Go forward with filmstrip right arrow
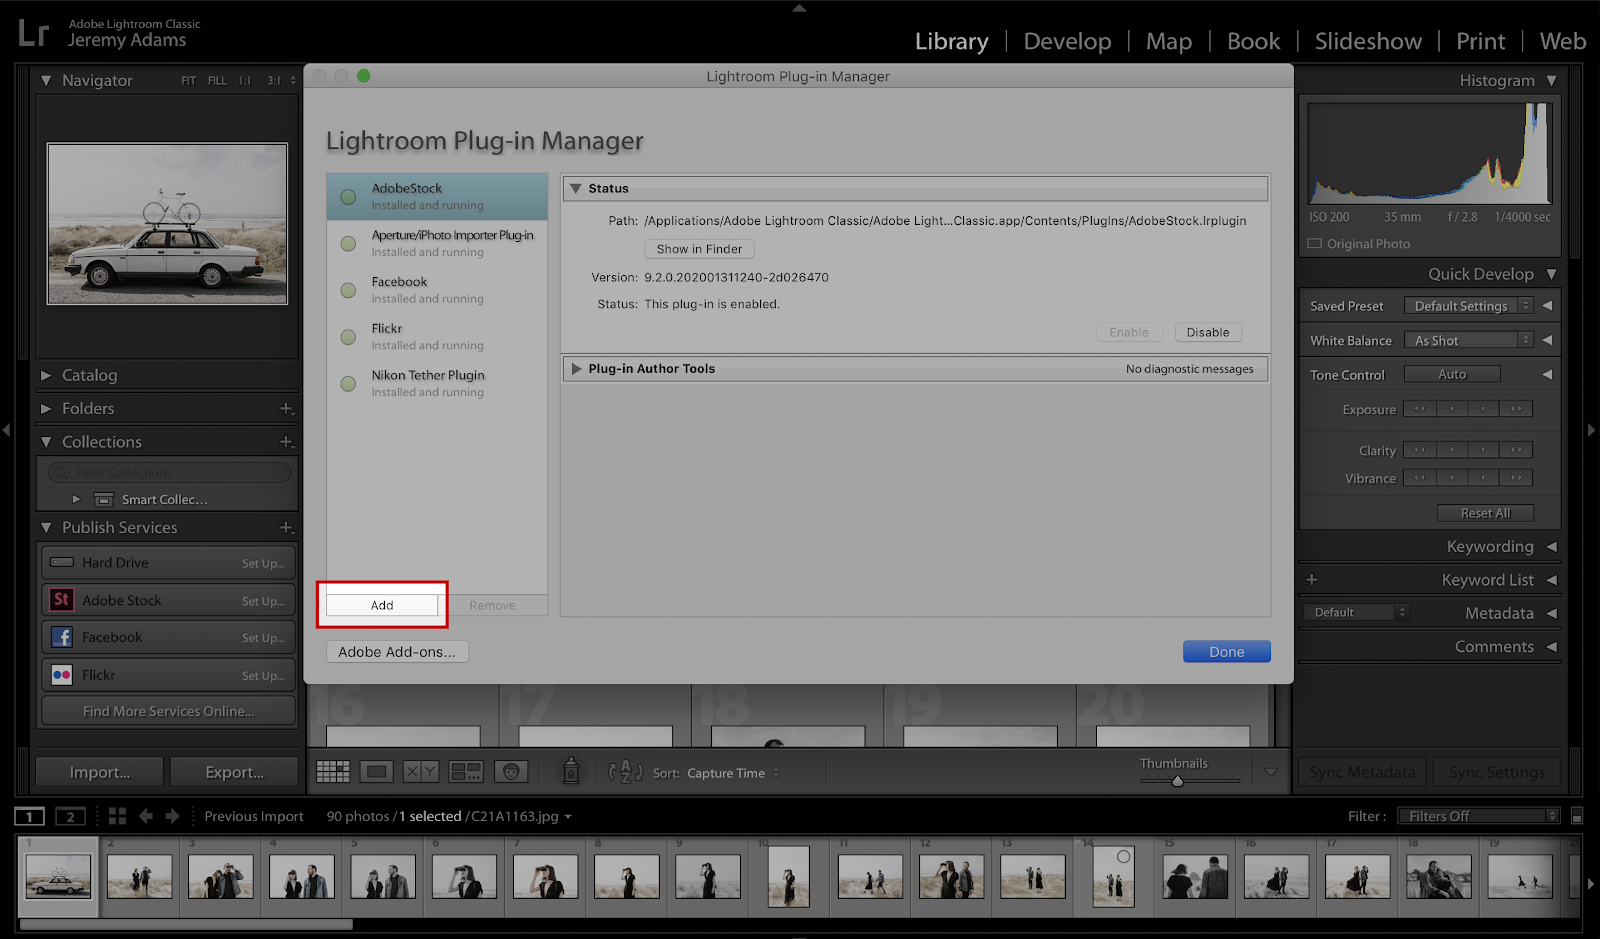 coord(172,816)
